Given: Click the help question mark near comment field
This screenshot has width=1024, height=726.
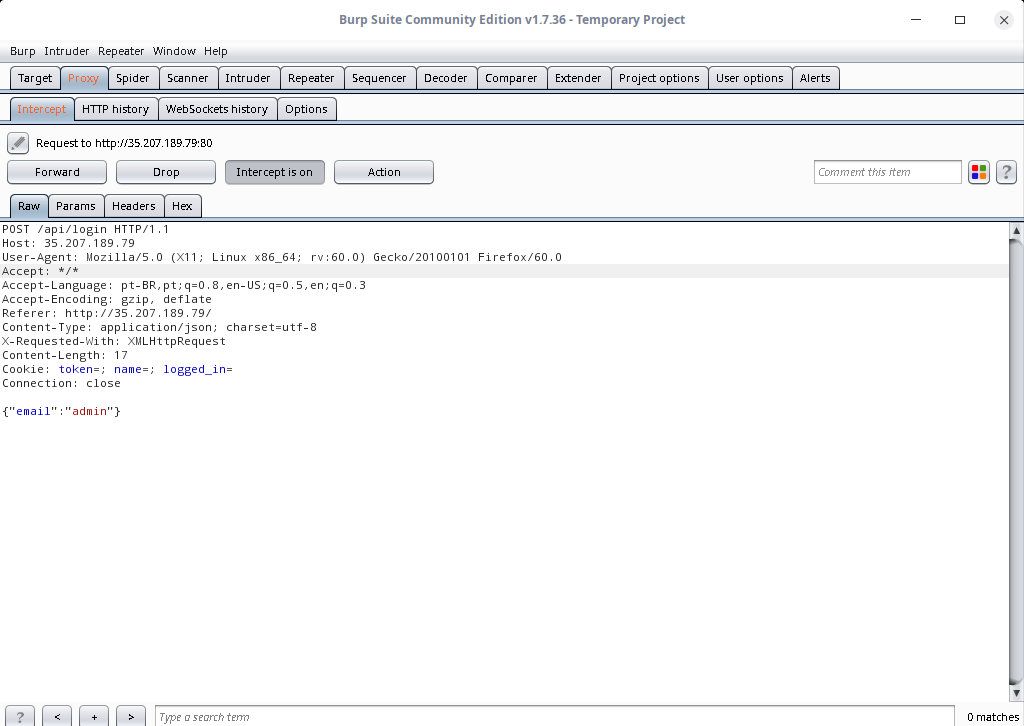Looking at the screenshot, I should tap(1006, 172).
